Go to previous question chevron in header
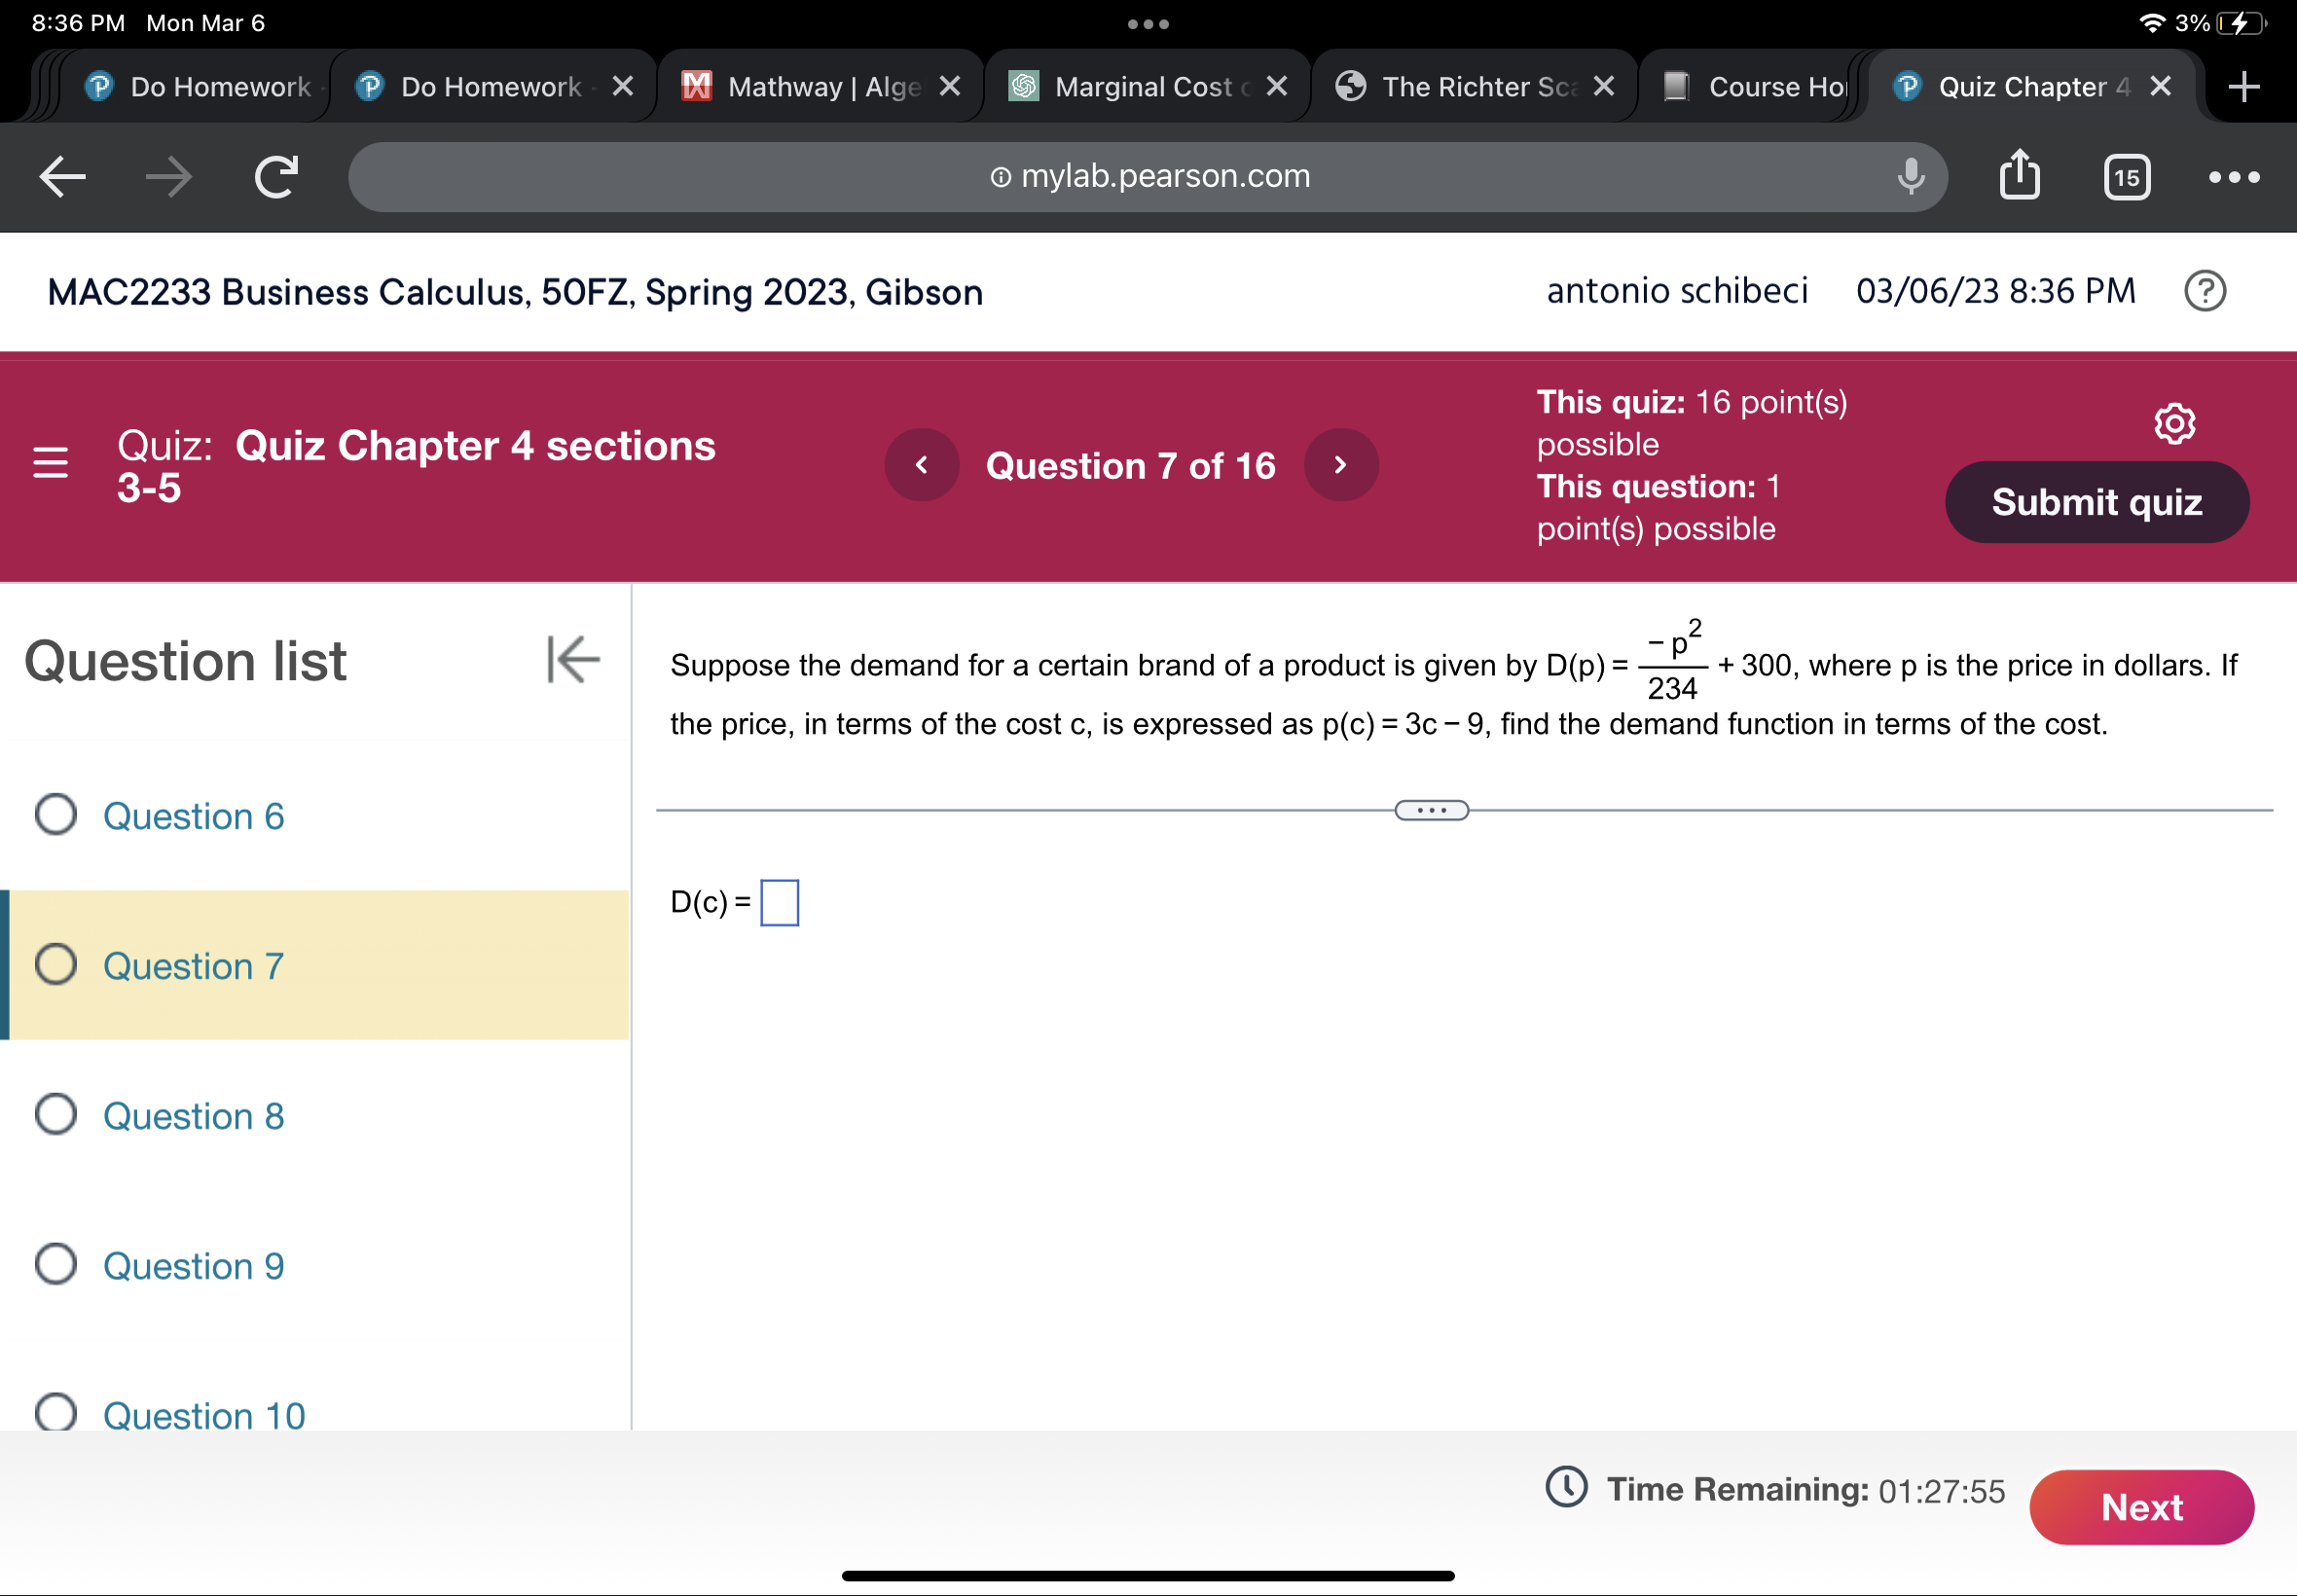The image size is (2297, 1596). [921, 465]
